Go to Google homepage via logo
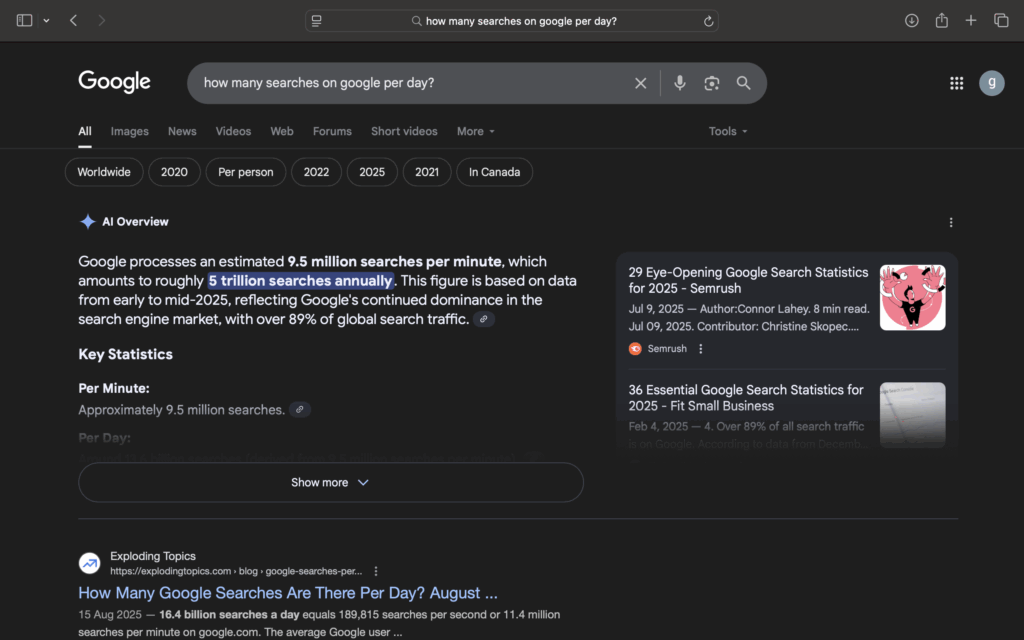This screenshot has width=1024, height=640. (114, 82)
